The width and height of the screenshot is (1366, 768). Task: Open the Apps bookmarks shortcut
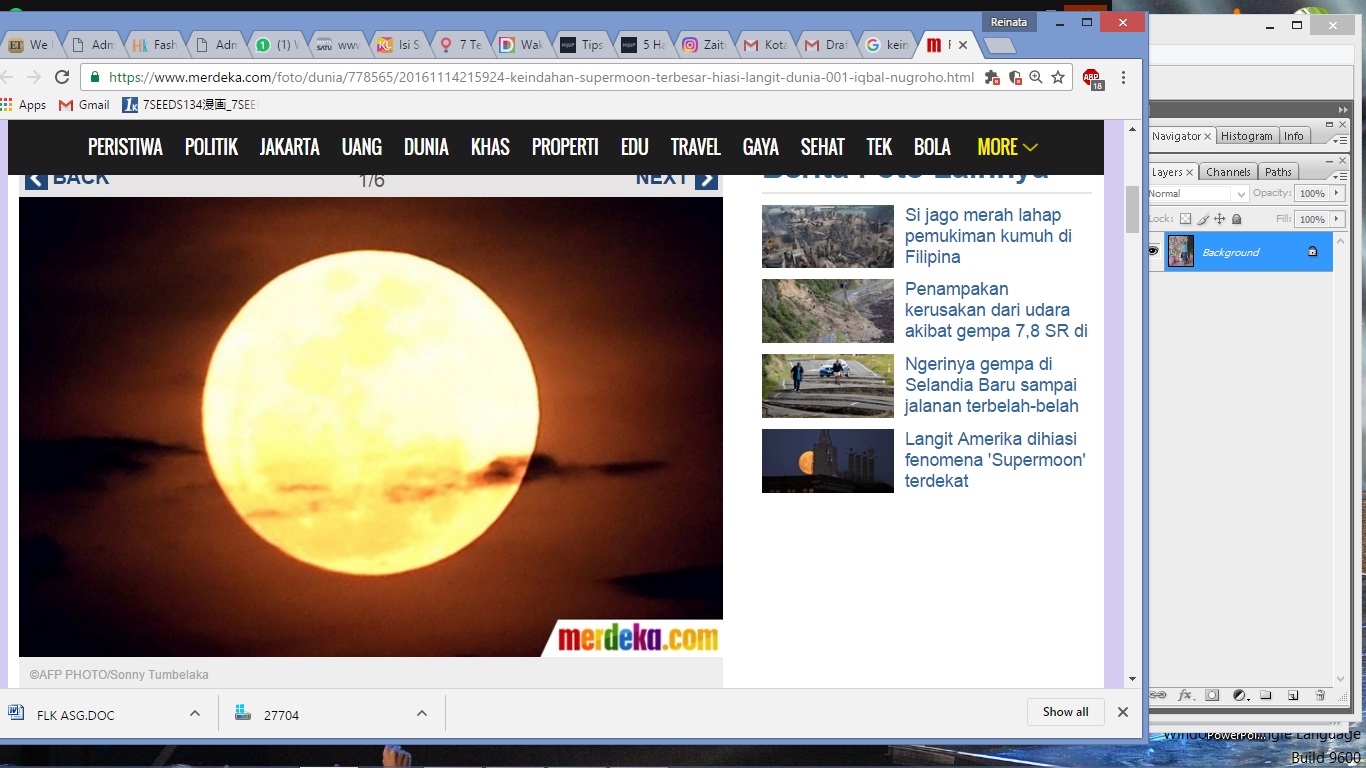[24, 104]
